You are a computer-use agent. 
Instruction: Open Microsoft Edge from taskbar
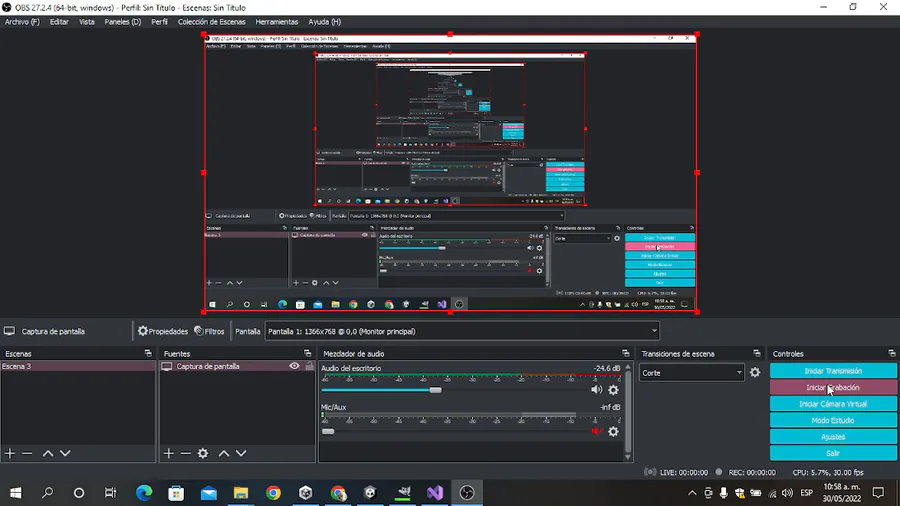(144, 493)
